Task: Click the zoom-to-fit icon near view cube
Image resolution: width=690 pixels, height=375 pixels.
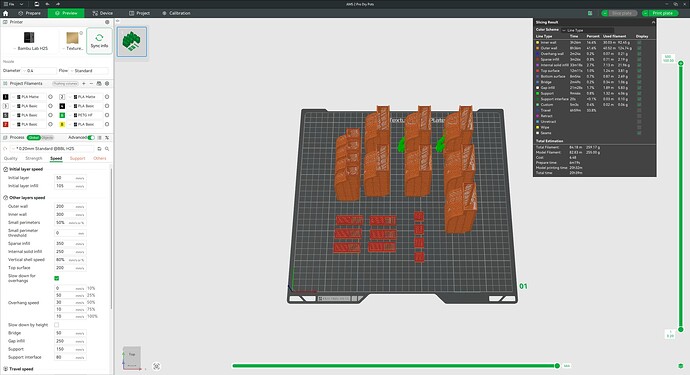Action: [x=157, y=366]
